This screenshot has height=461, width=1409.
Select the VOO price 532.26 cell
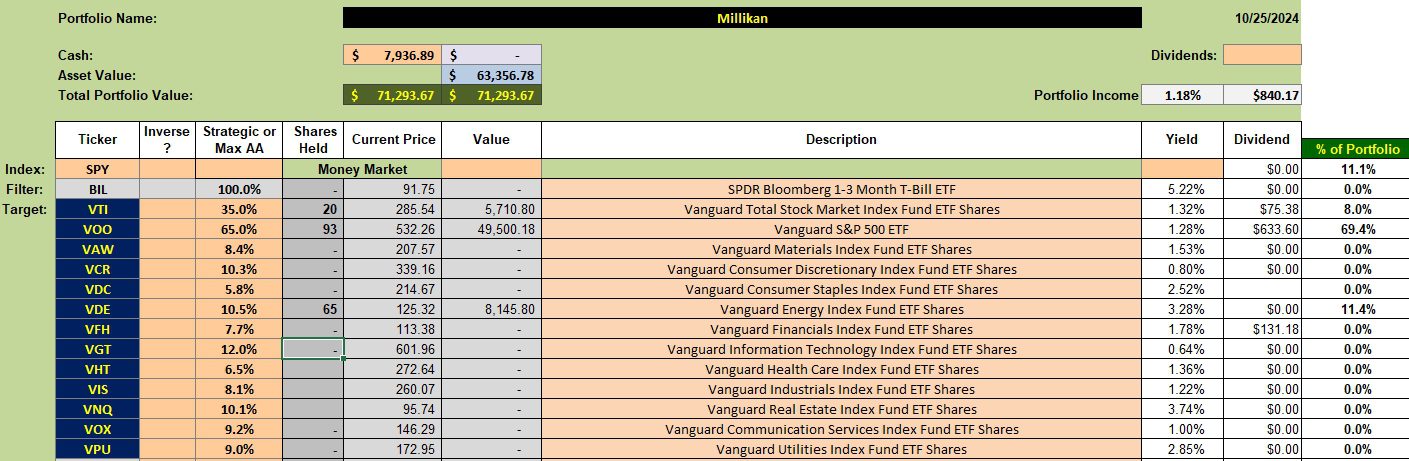point(392,229)
